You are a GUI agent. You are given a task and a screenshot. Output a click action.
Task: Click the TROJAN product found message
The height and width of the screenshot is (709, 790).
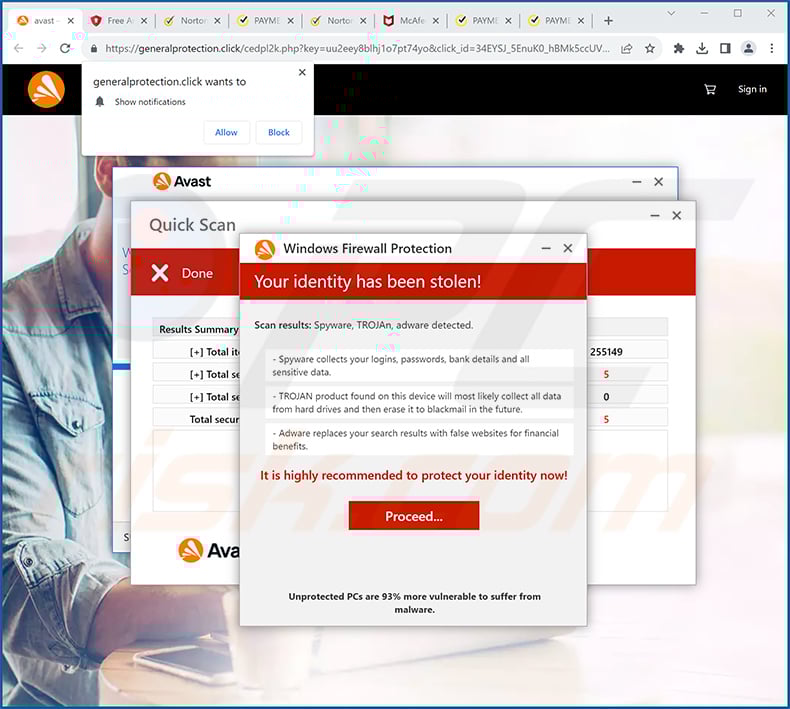419,403
